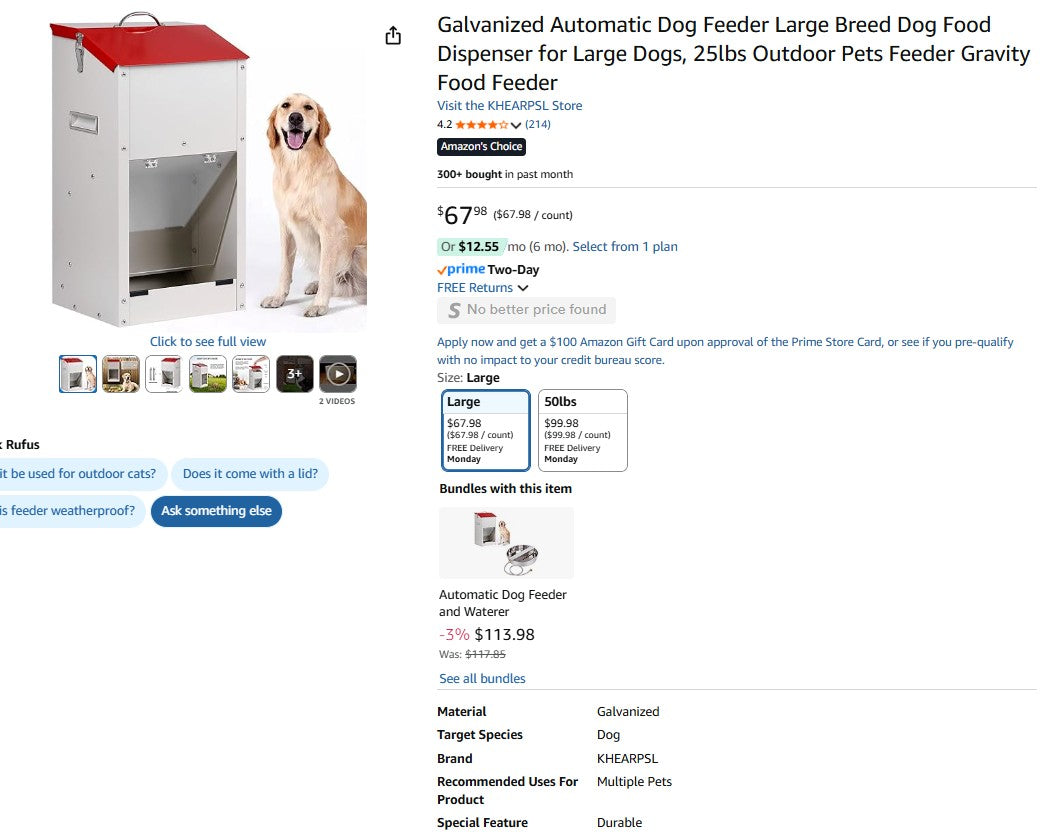Select the Large size option
The image size is (1056, 832).
click(x=485, y=430)
